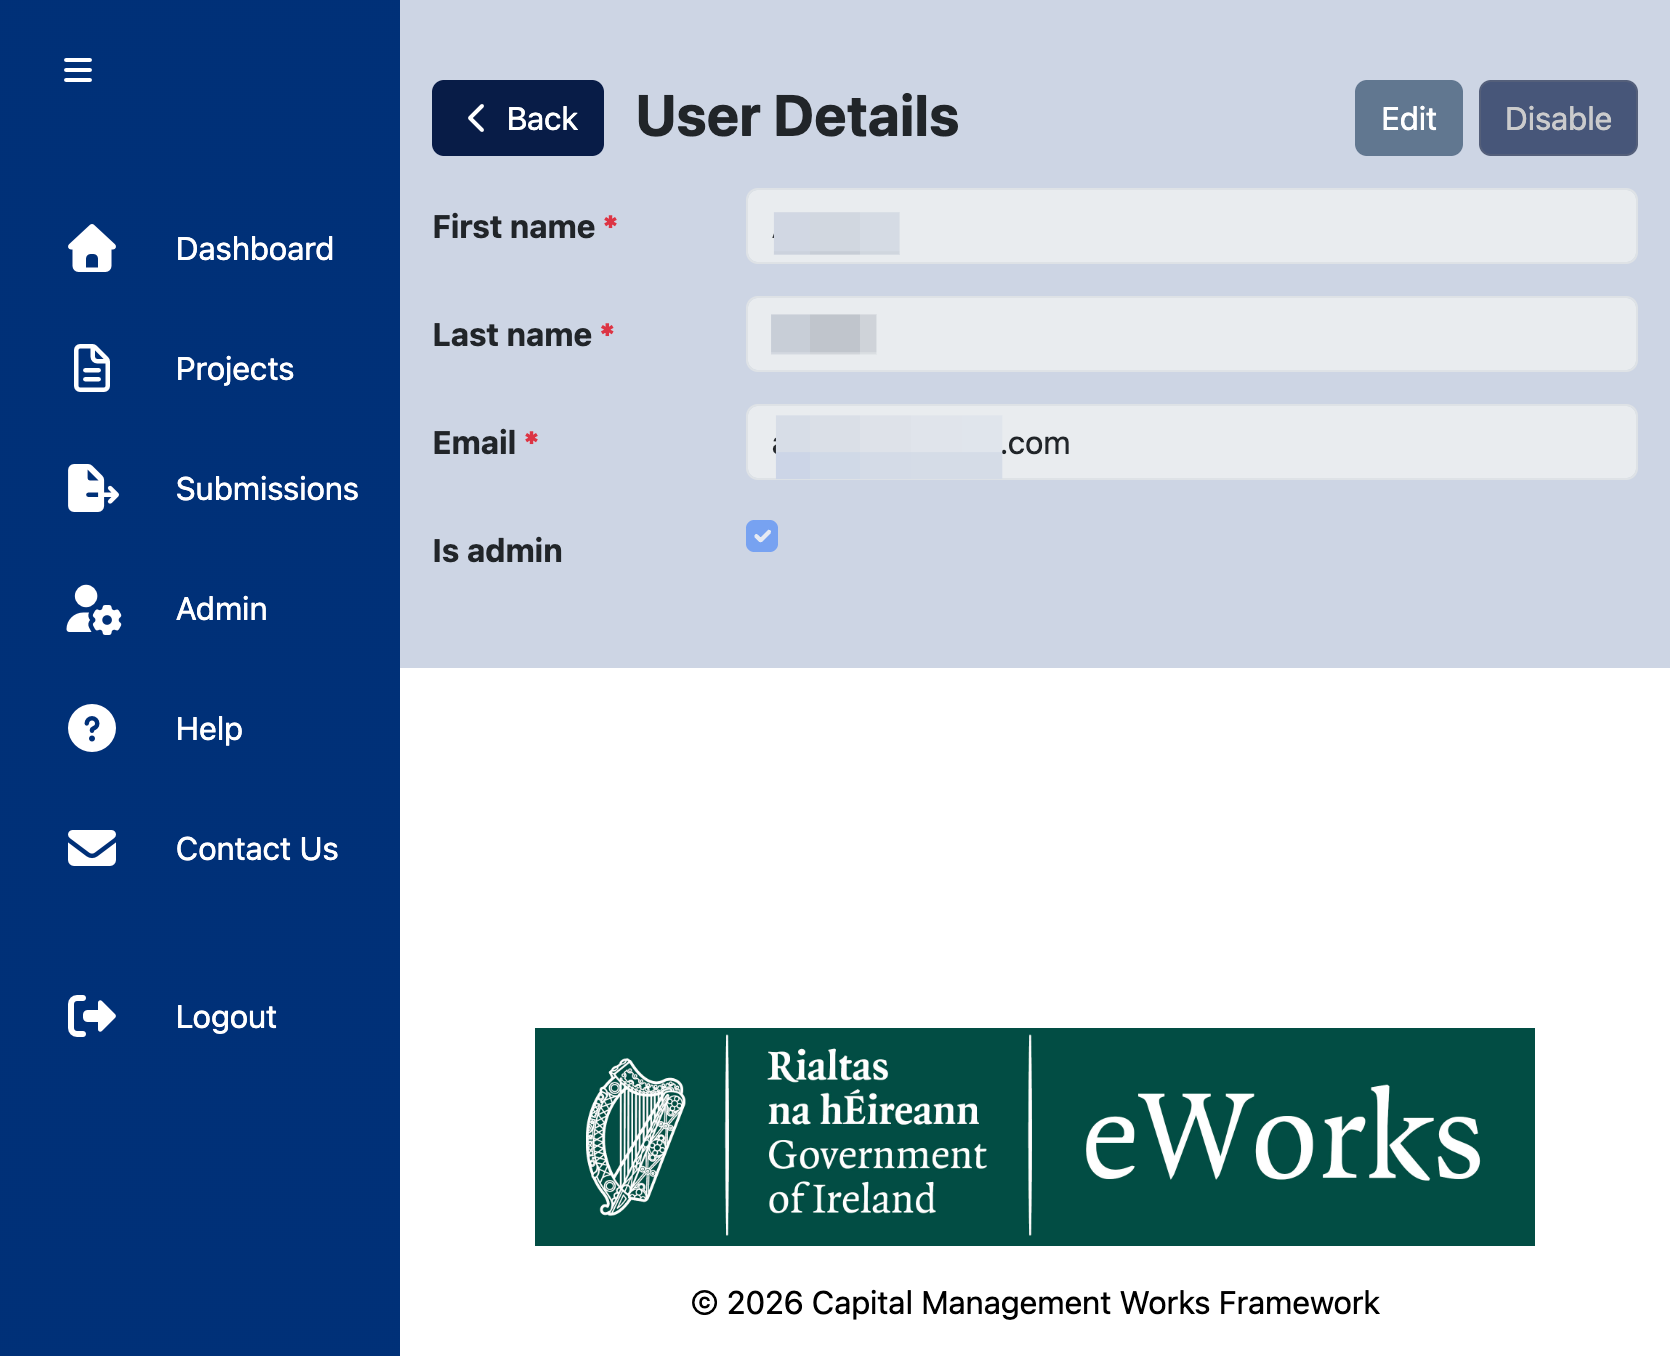Screen dimensions: 1670x1356
Task: Click the Edit button
Action: click(x=1409, y=118)
